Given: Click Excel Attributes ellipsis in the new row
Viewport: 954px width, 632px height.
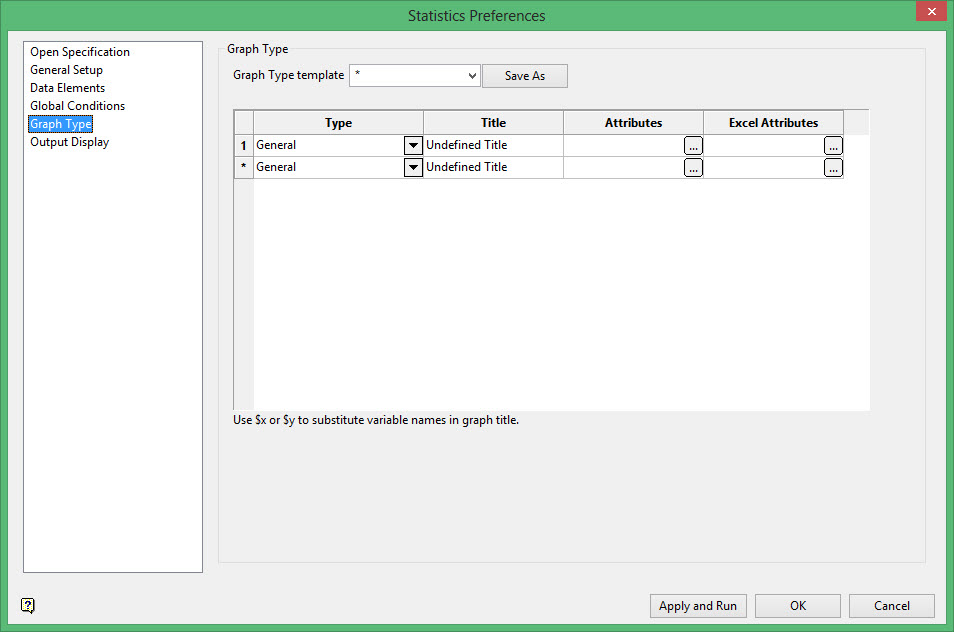Looking at the screenshot, I should point(833,168).
